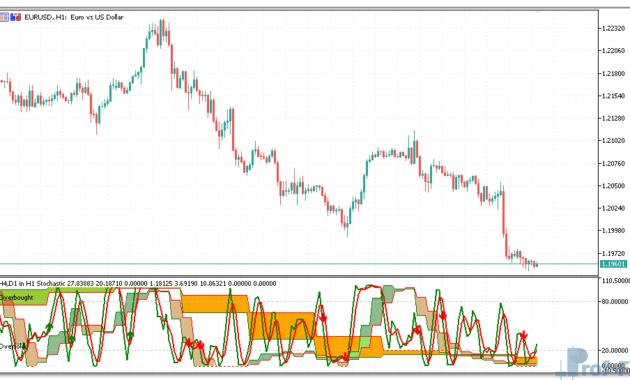The image size is (630, 380).
Task: Click the current price tag 1.19601
Action: (x=613, y=264)
